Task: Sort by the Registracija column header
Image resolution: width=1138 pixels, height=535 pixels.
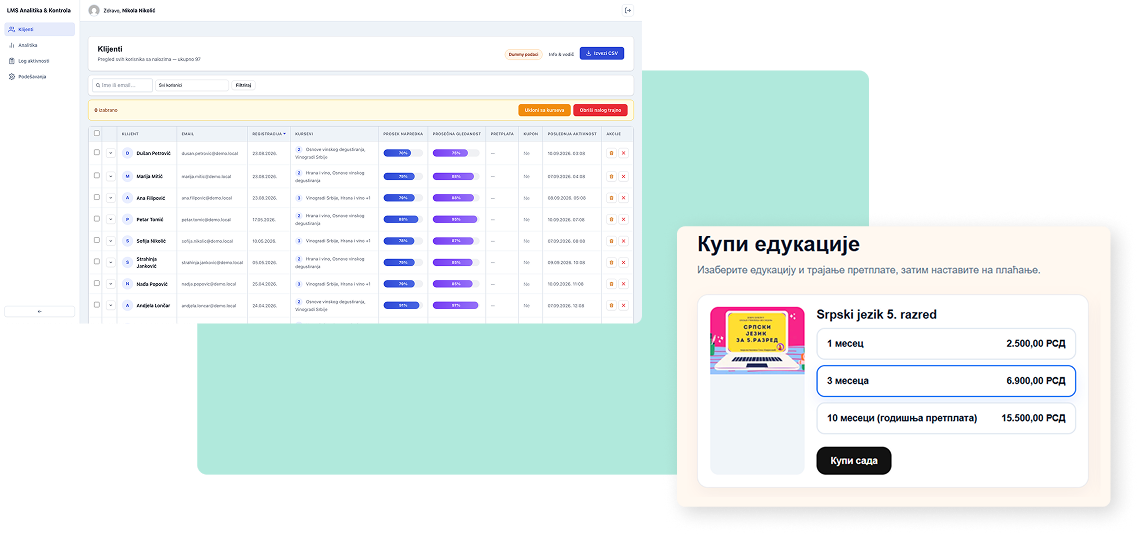Action: coord(269,134)
